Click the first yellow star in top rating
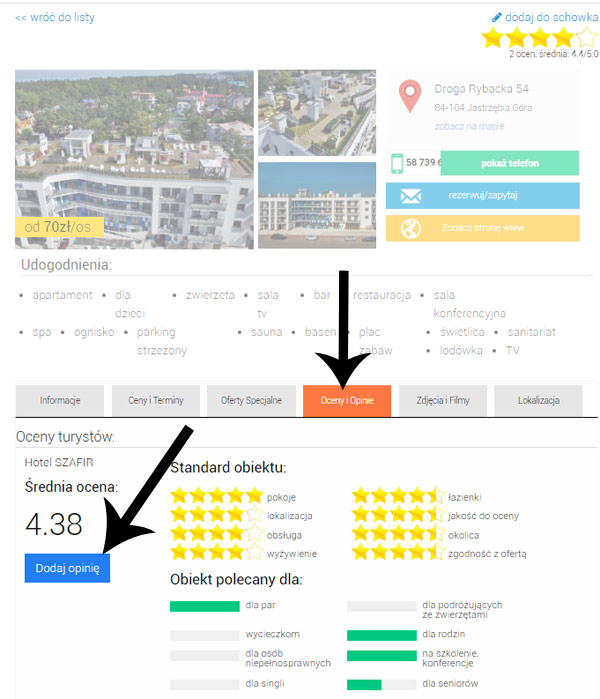 pos(493,37)
